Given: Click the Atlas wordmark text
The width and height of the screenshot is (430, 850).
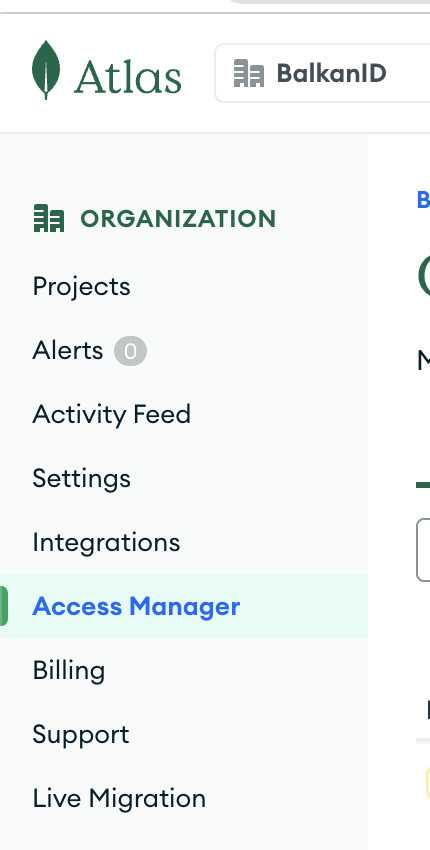Looking at the screenshot, I should [x=128, y=78].
